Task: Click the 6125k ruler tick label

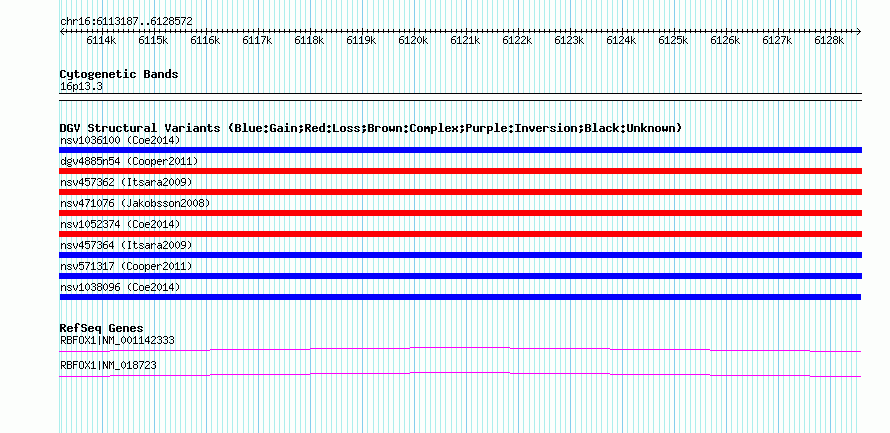Action: (673, 41)
